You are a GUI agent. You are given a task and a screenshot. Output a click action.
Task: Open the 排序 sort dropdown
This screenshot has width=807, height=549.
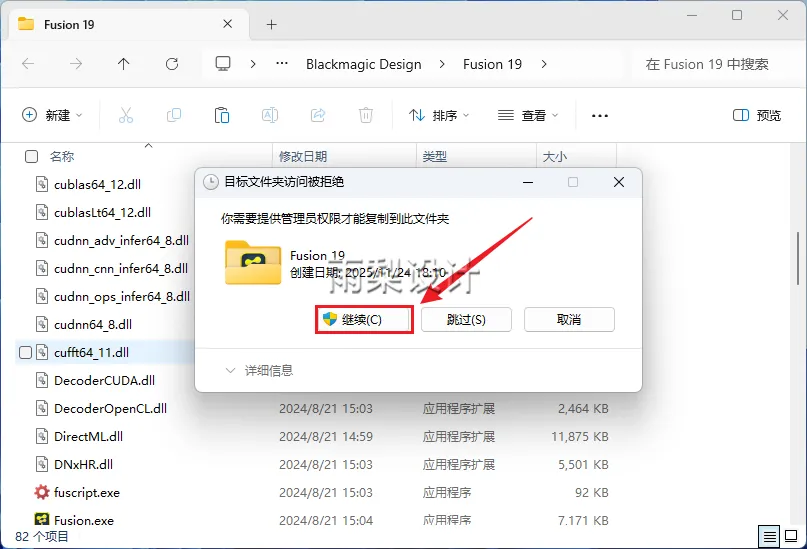click(439, 115)
